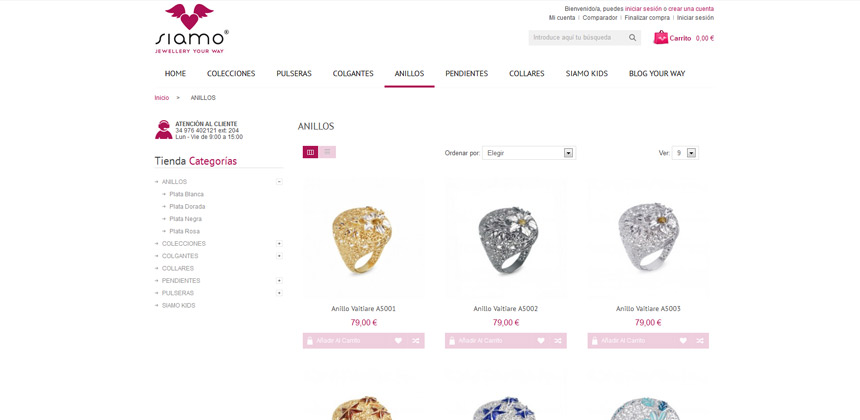
Task: Expand the COLECCIONES sidebar category
Action: tap(279, 243)
